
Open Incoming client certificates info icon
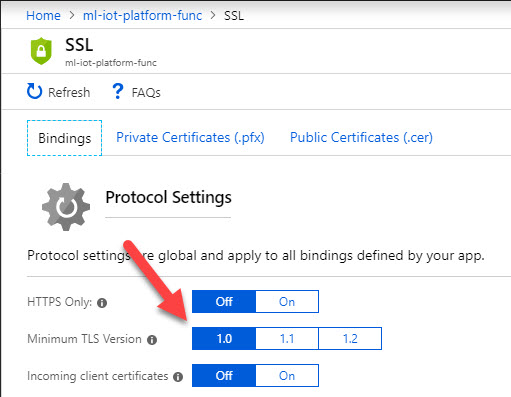click(178, 377)
